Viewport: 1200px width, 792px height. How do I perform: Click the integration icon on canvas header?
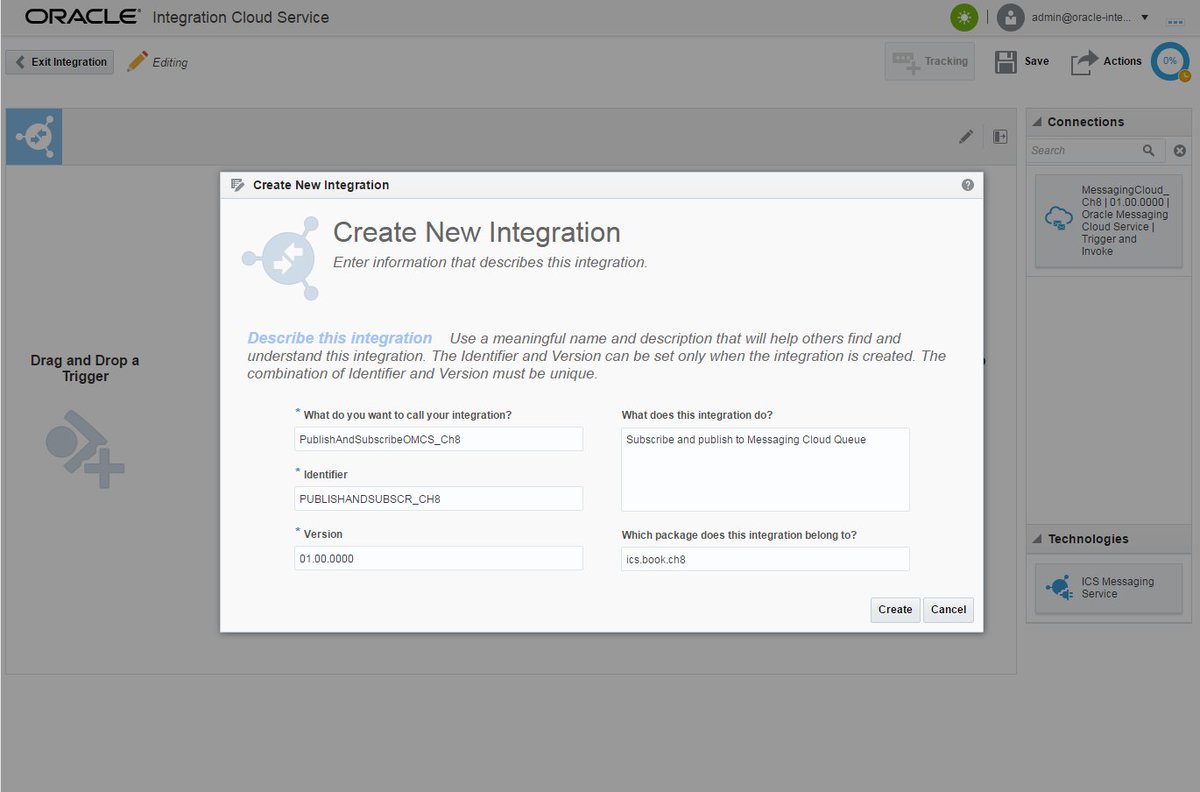(34, 137)
